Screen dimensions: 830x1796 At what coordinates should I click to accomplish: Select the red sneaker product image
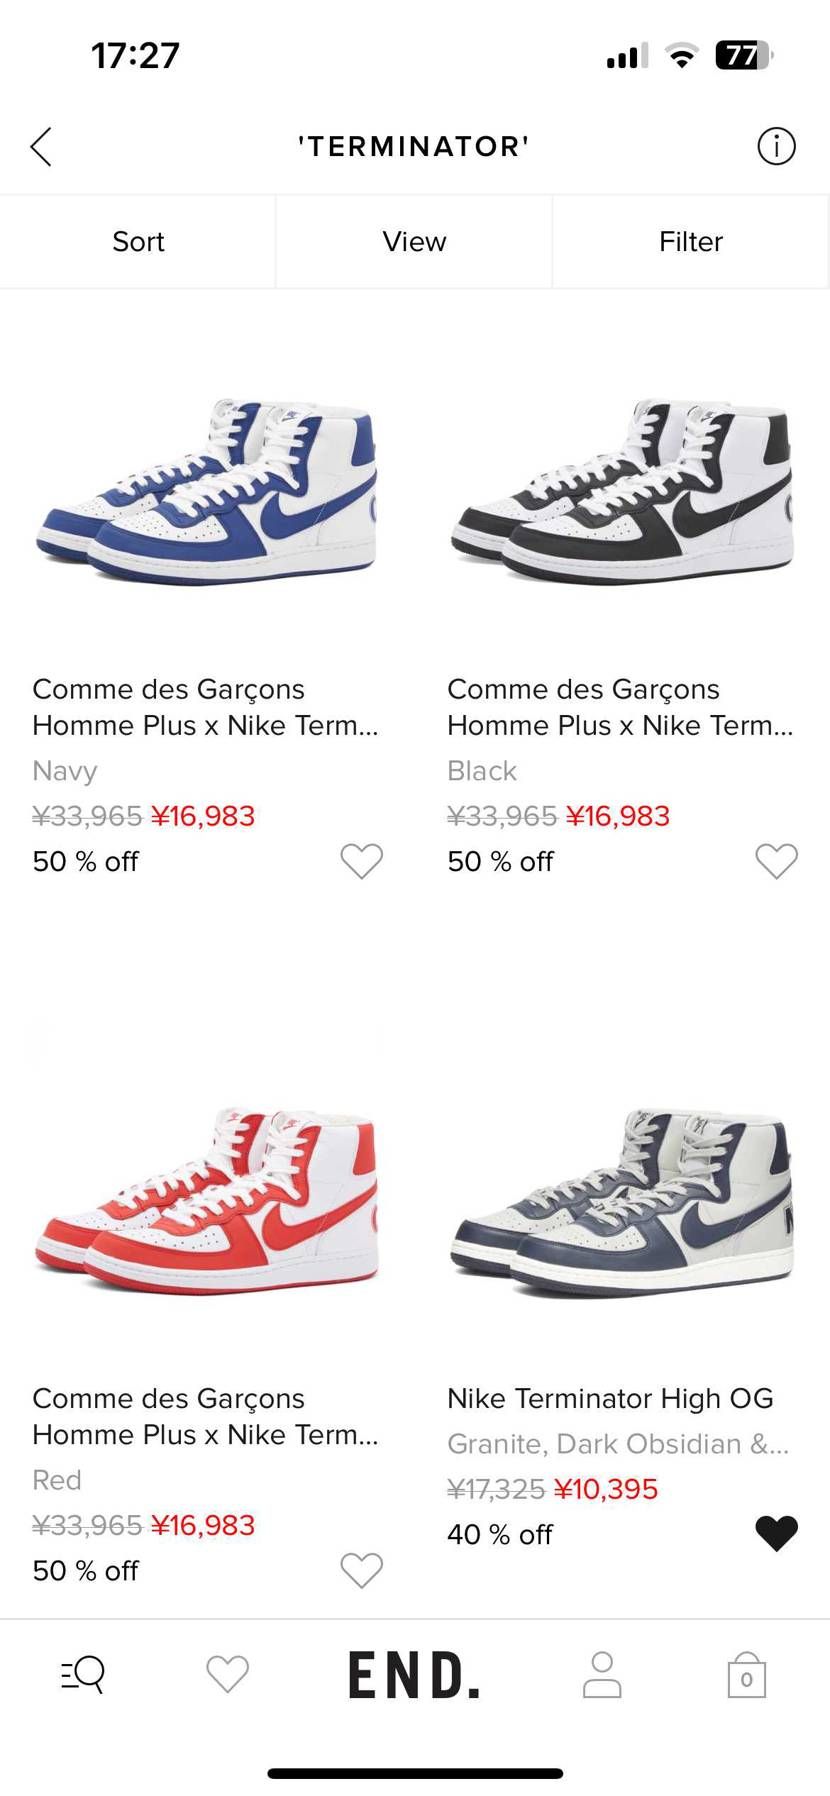point(207,1200)
